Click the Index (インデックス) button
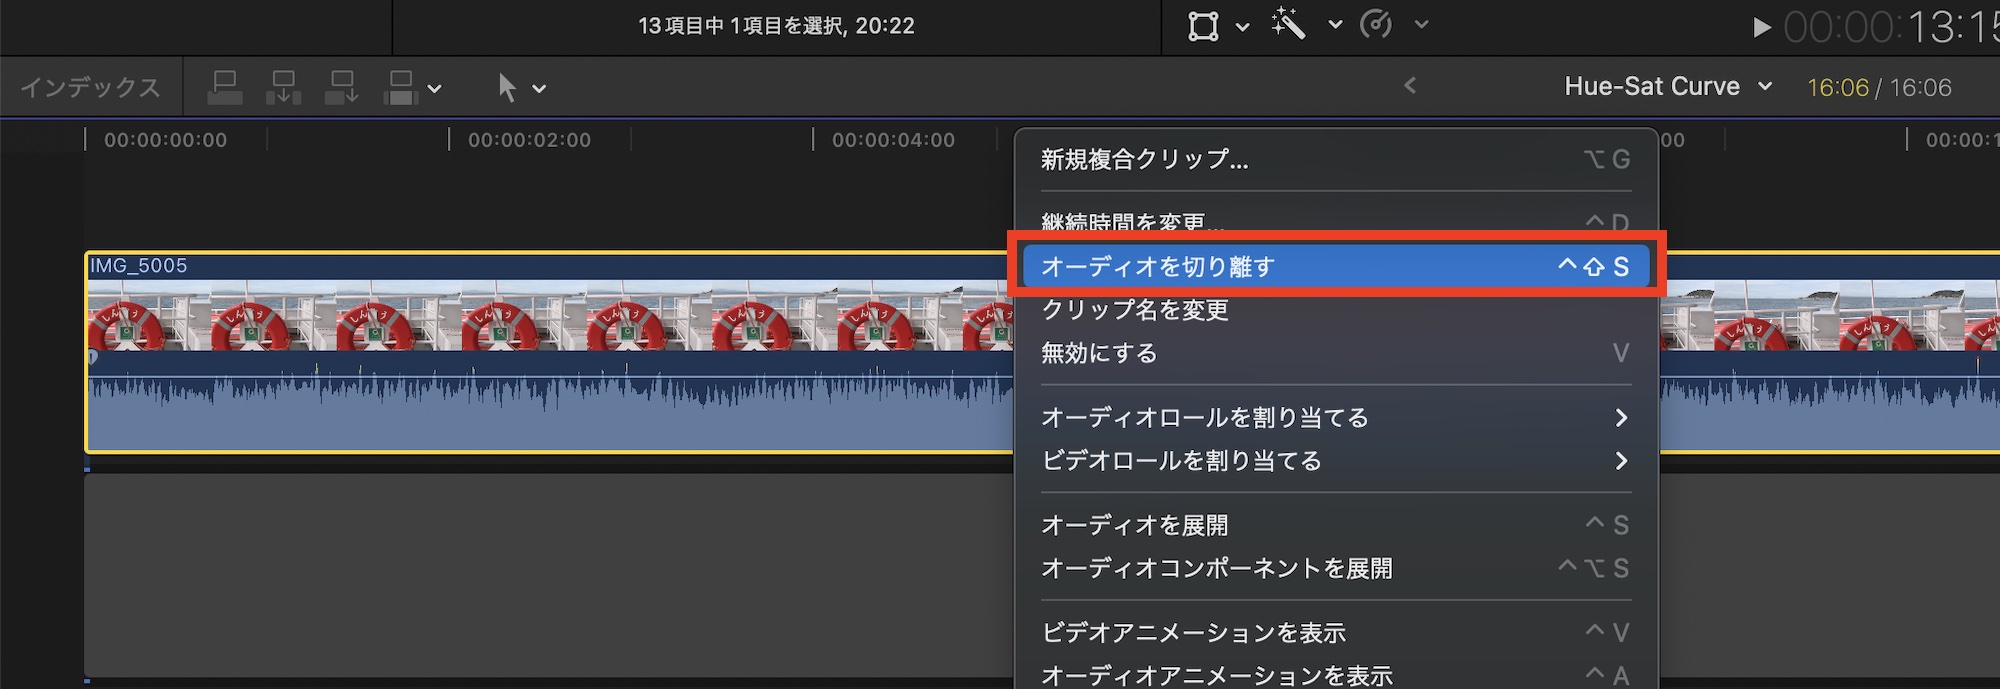 (x=91, y=87)
